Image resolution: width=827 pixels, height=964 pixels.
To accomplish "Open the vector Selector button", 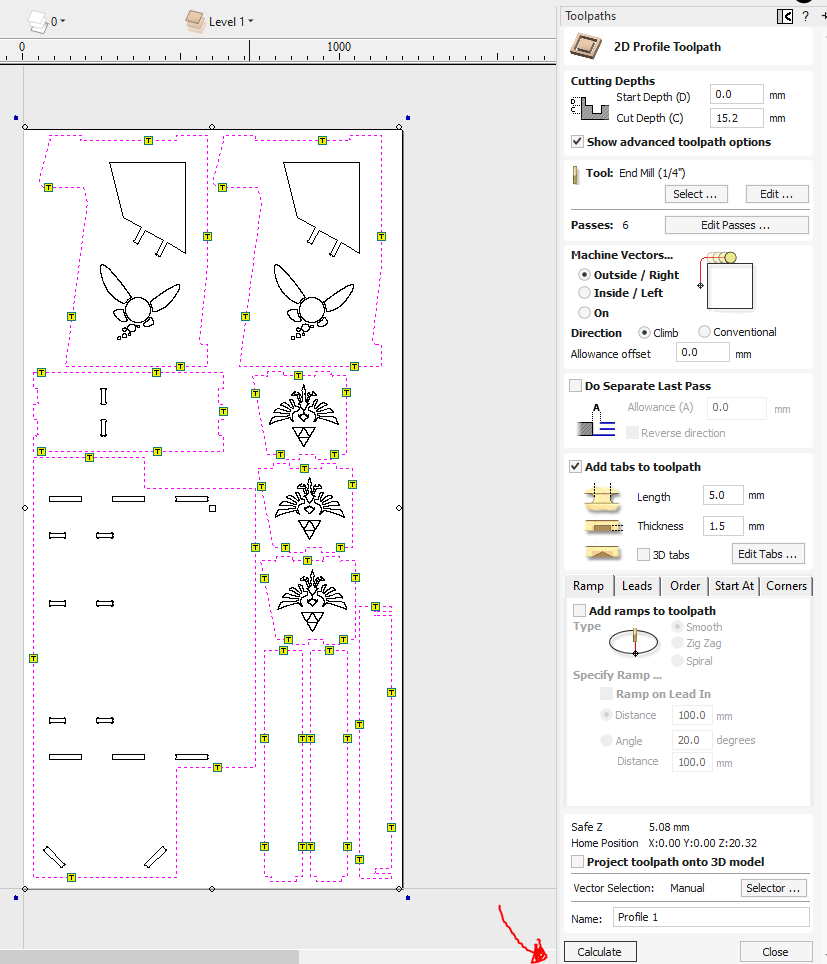I will coord(773,888).
